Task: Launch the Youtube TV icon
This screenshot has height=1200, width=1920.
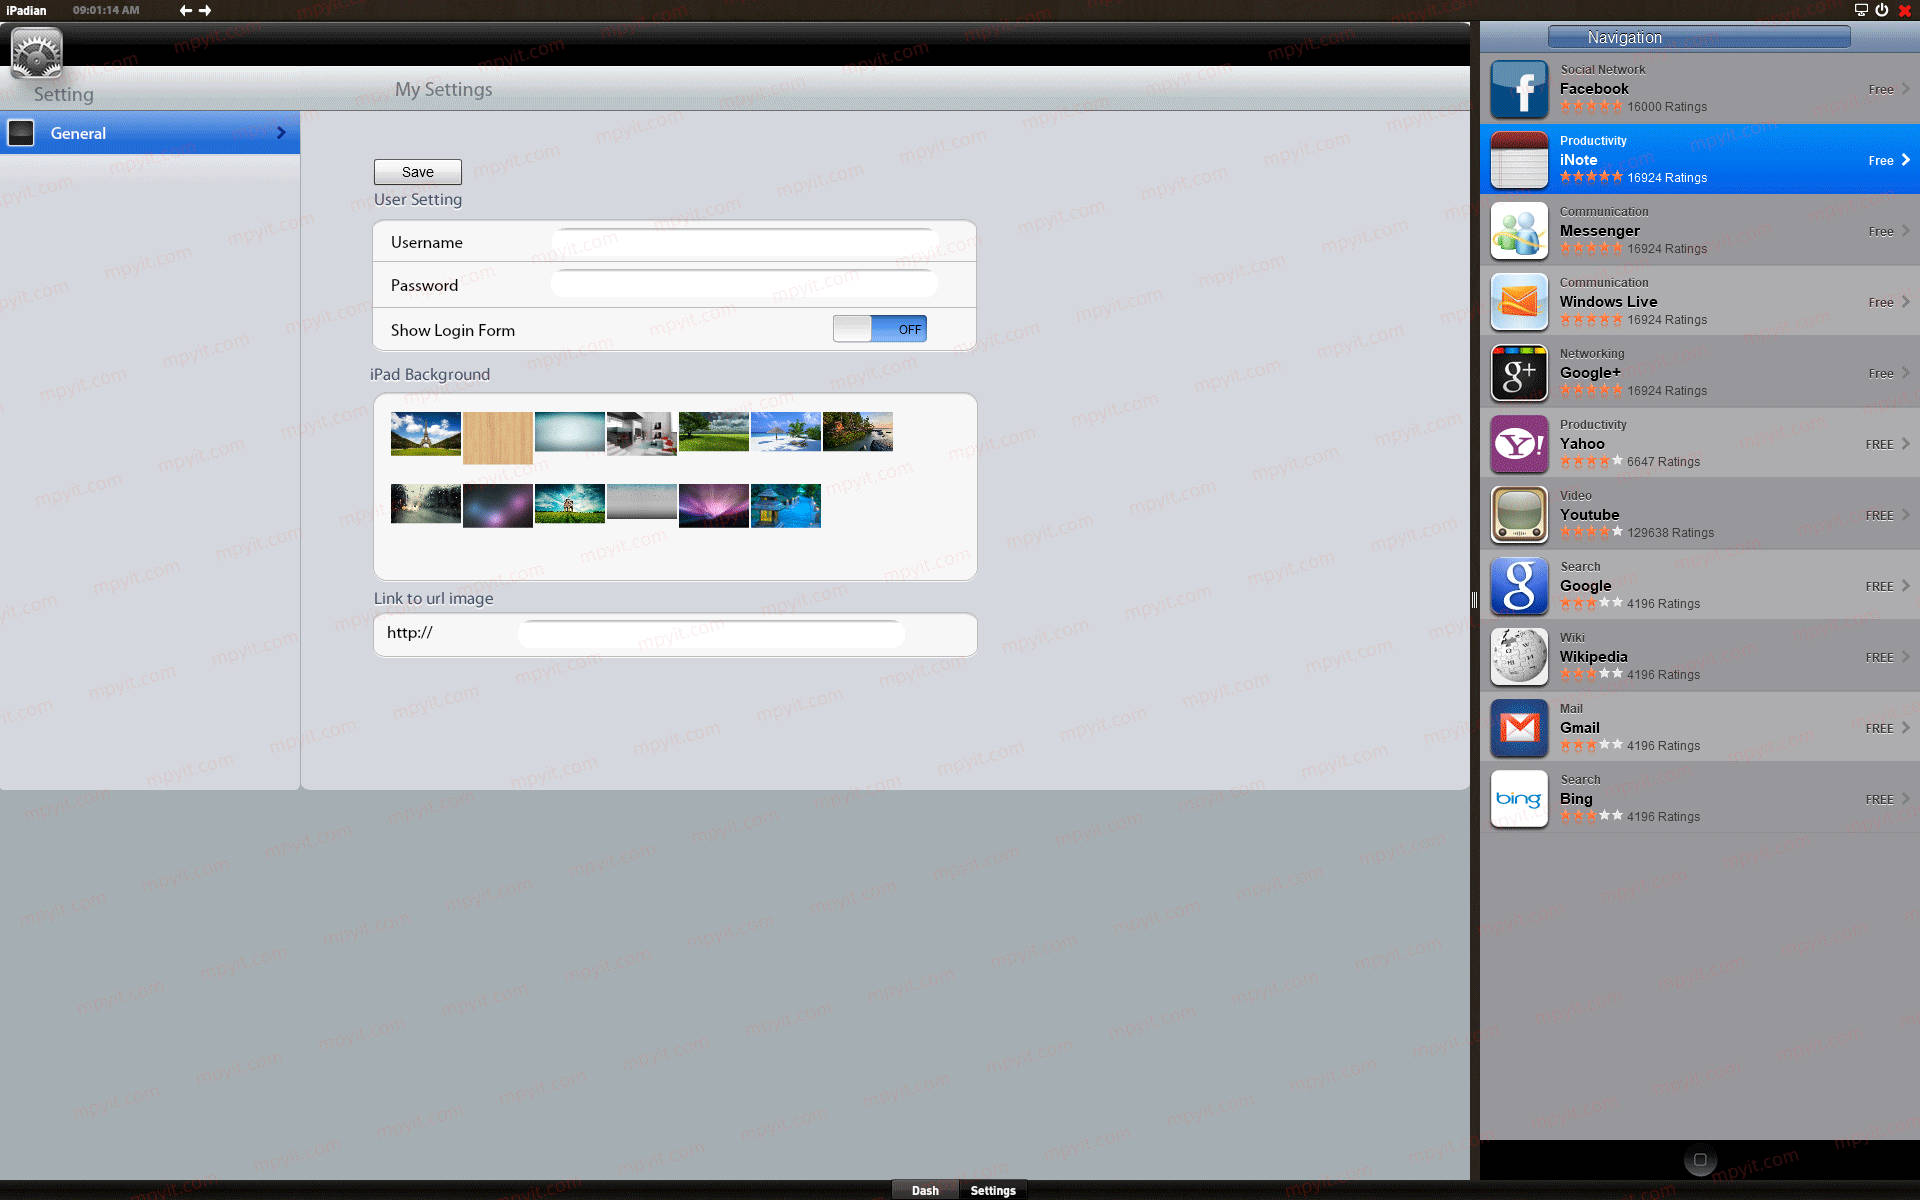Action: pos(1519,515)
